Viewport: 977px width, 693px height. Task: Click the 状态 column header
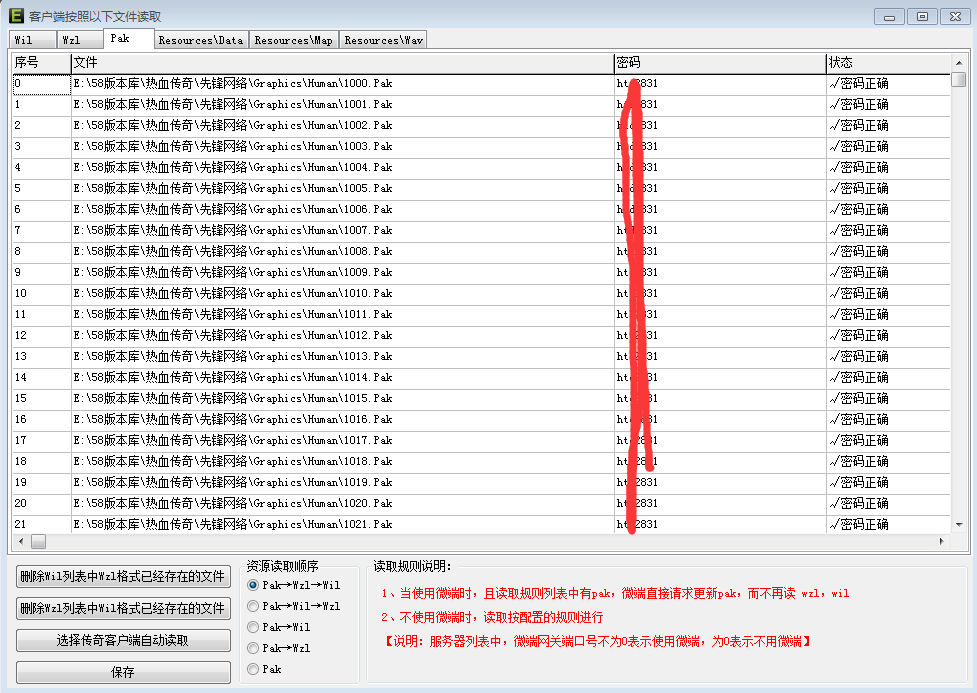887,63
